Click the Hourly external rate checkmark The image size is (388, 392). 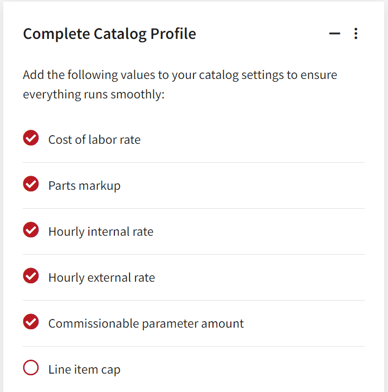tap(31, 276)
